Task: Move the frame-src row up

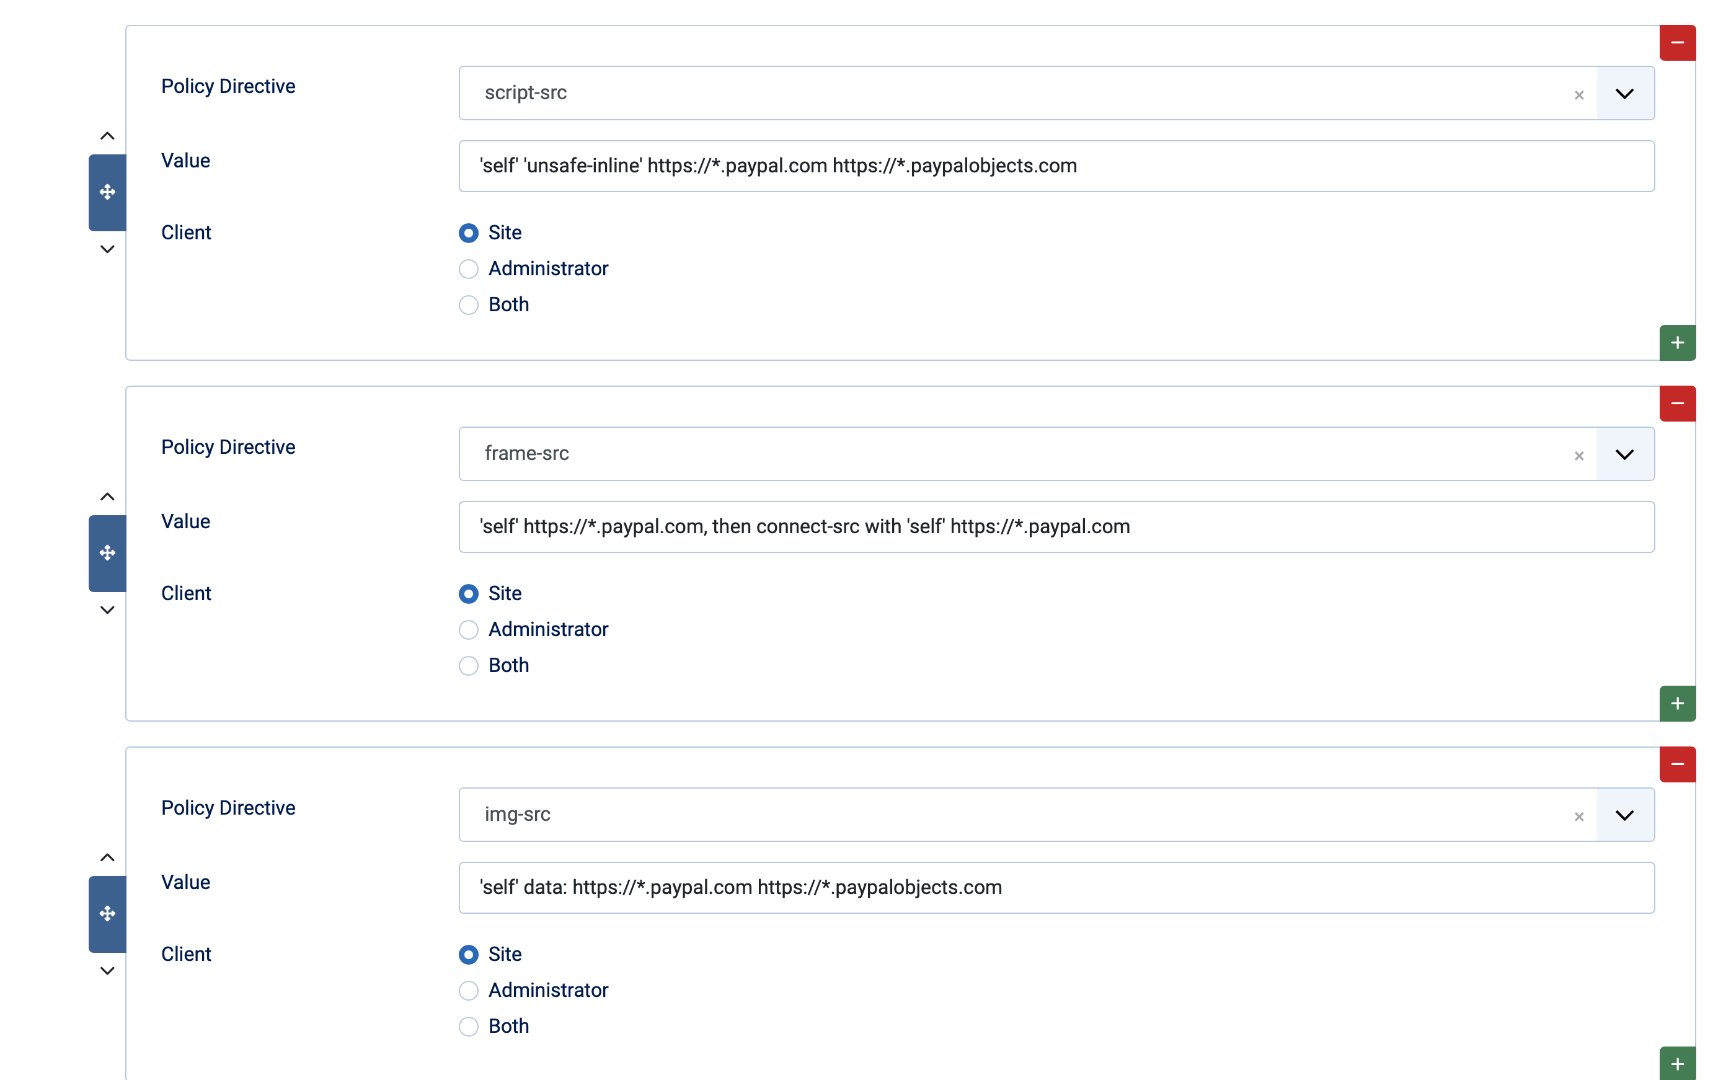Action: point(107,497)
